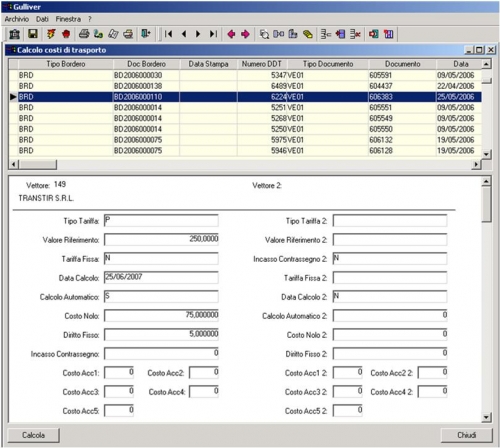Click the floppy disk save icon
The height and width of the screenshot is (448, 500).
coord(33,34)
